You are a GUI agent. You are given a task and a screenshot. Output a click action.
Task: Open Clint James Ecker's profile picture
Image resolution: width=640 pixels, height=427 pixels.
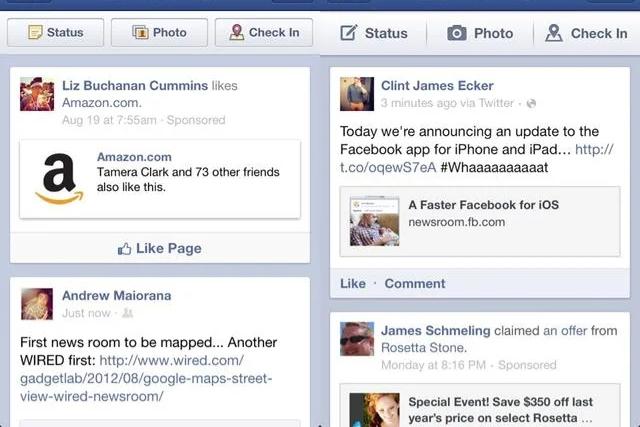pos(357,93)
